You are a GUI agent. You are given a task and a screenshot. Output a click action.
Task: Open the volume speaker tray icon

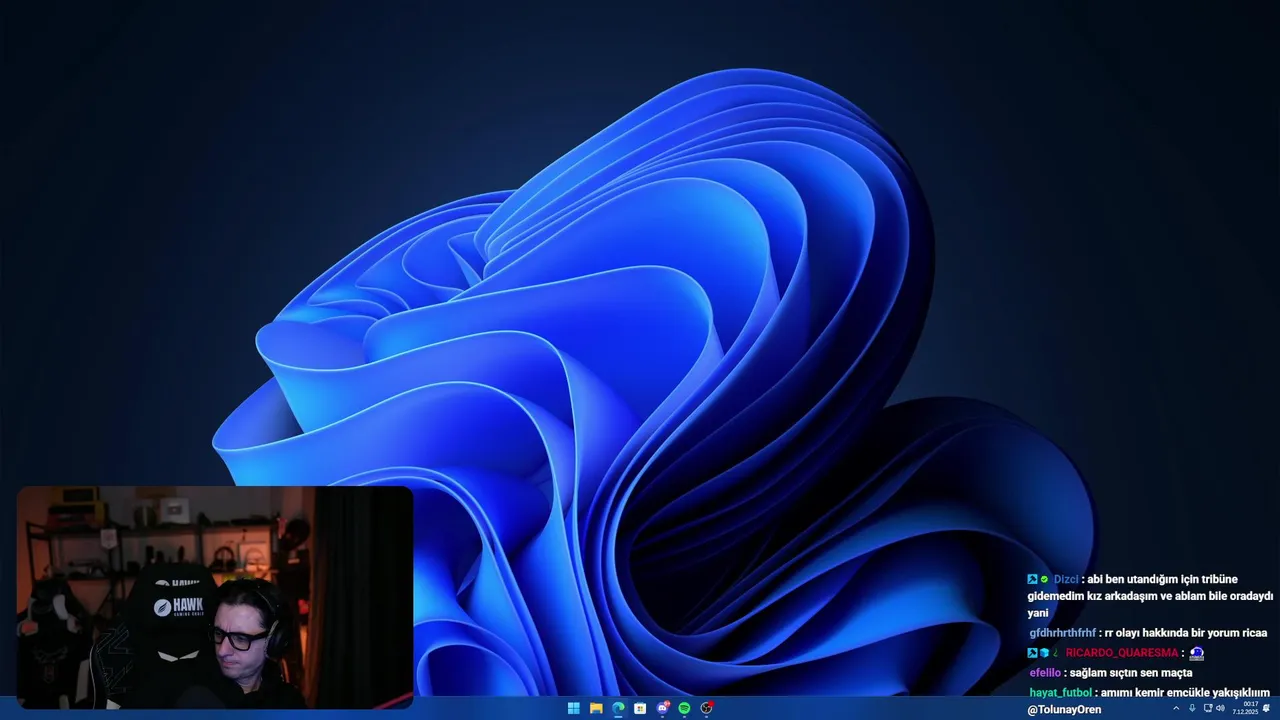point(1220,708)
